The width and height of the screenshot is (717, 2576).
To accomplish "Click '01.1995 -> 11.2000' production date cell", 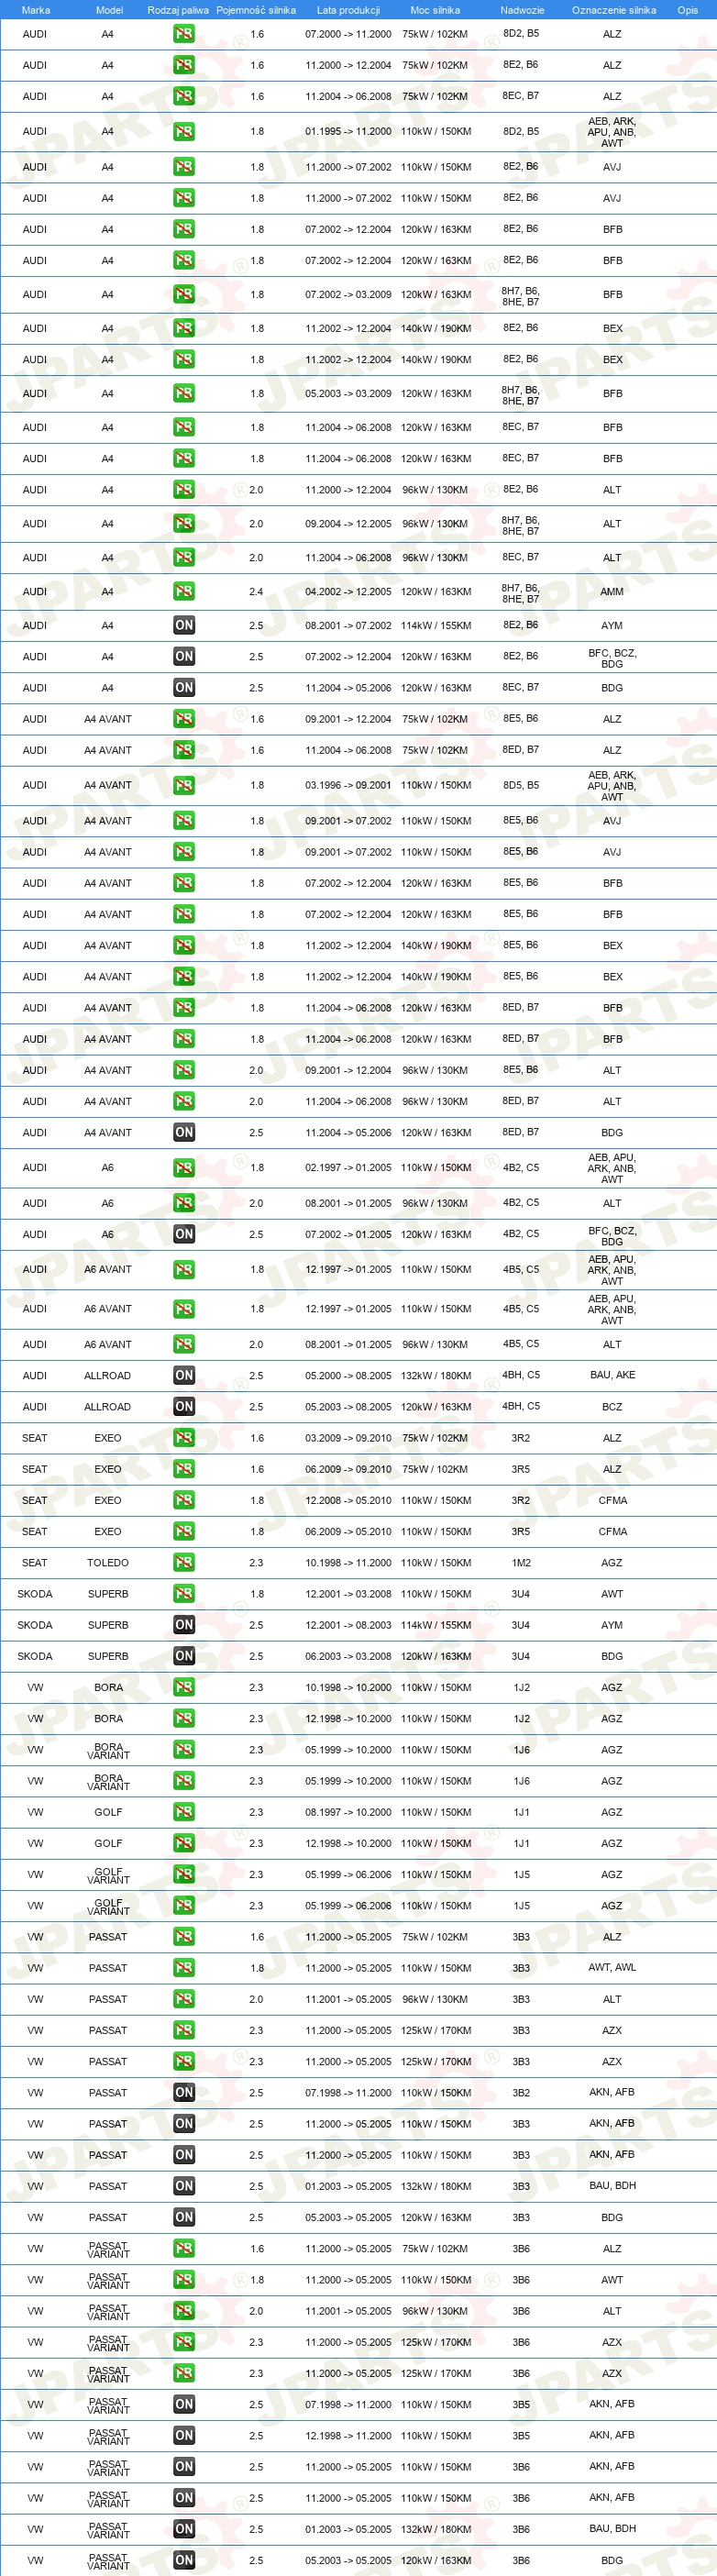I will (348, 131).
